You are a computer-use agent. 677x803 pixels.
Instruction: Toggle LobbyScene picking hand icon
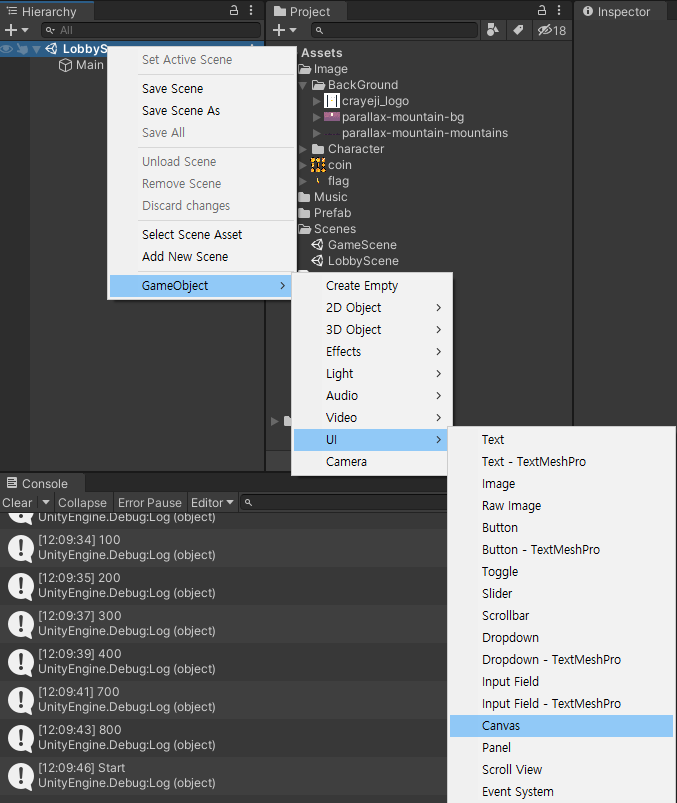22,49
